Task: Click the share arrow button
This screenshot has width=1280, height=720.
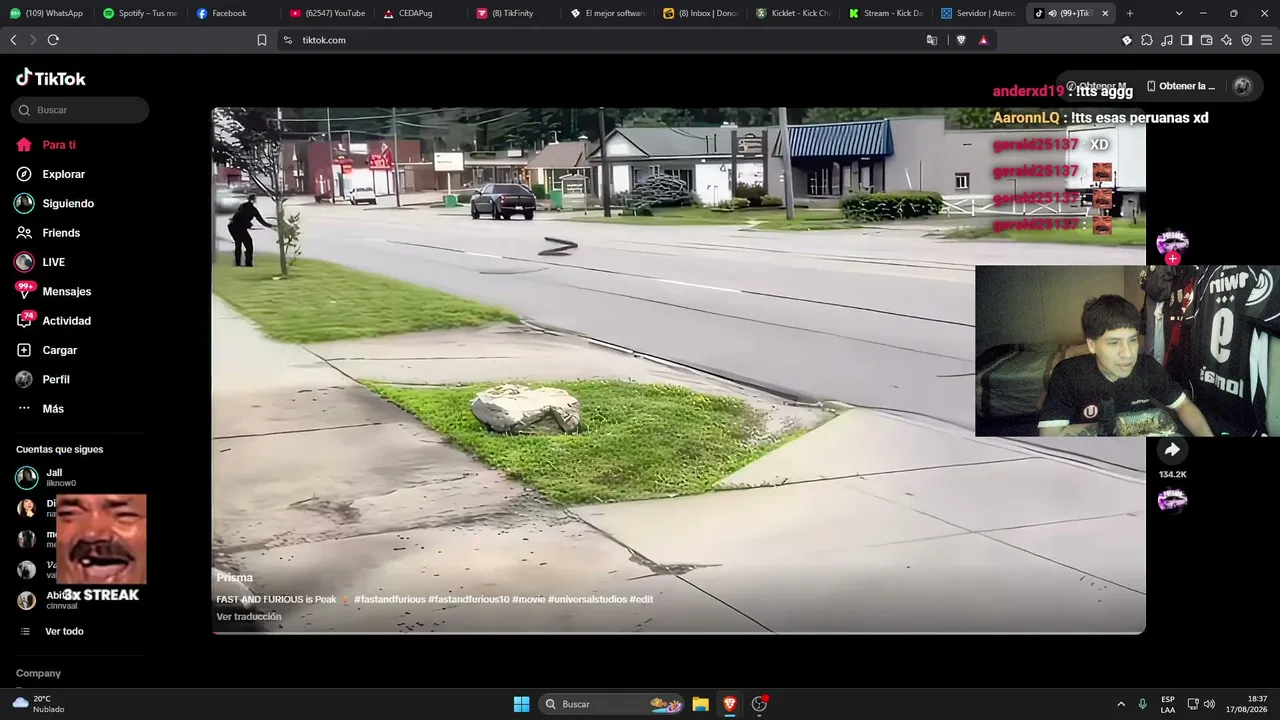Action: 1172,450
